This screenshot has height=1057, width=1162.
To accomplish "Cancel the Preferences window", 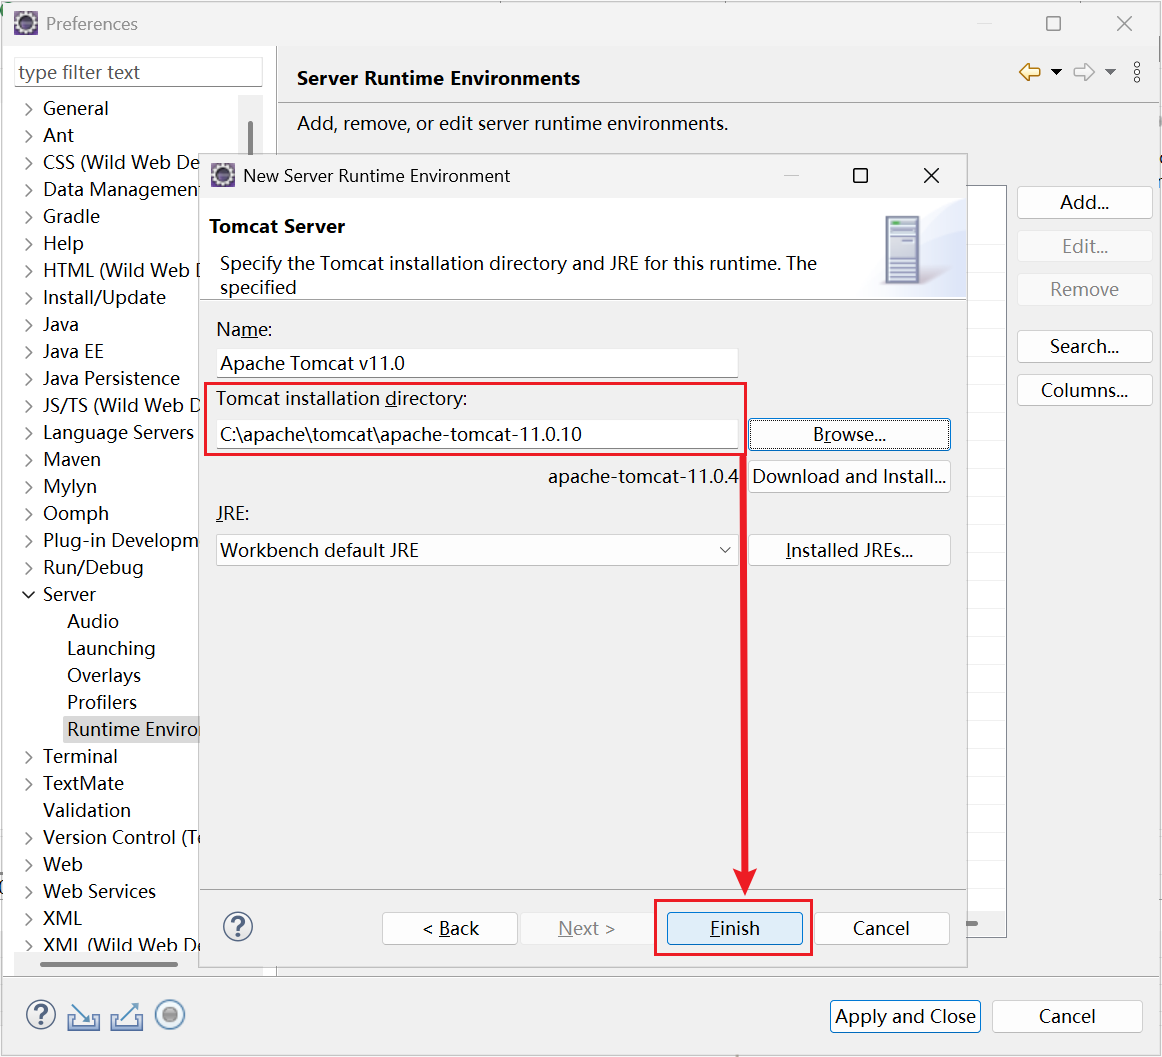I will point(1066,1016).
